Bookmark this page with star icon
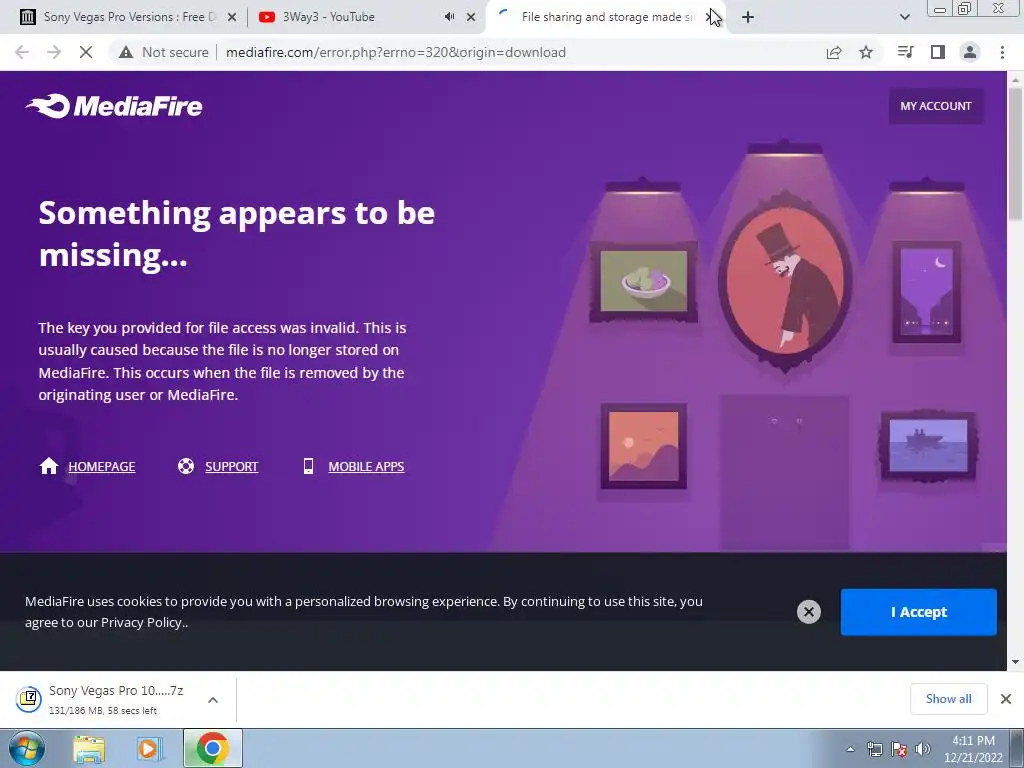The height and width of the screenshot is (768, 1024). coord(866,52)
